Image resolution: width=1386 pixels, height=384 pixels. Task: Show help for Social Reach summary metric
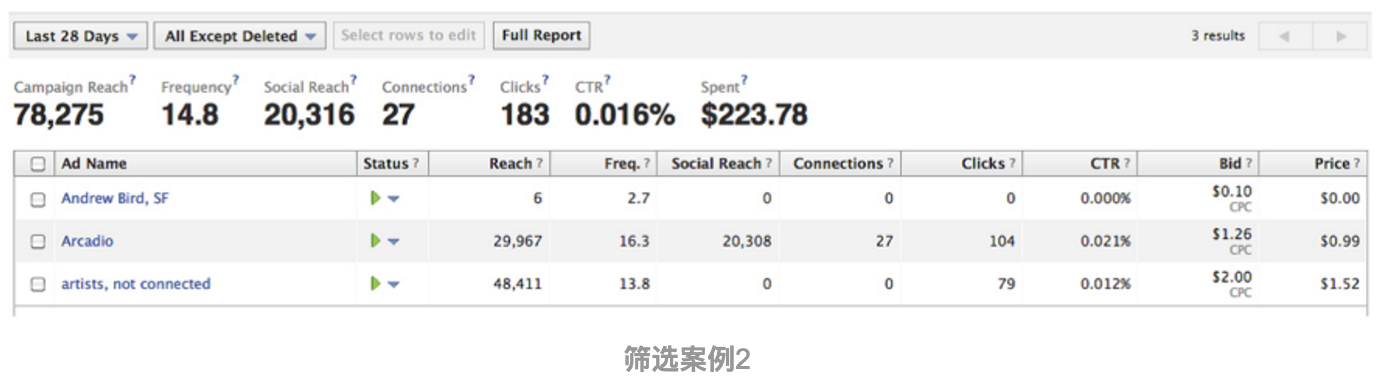click(x=354, y=80)
